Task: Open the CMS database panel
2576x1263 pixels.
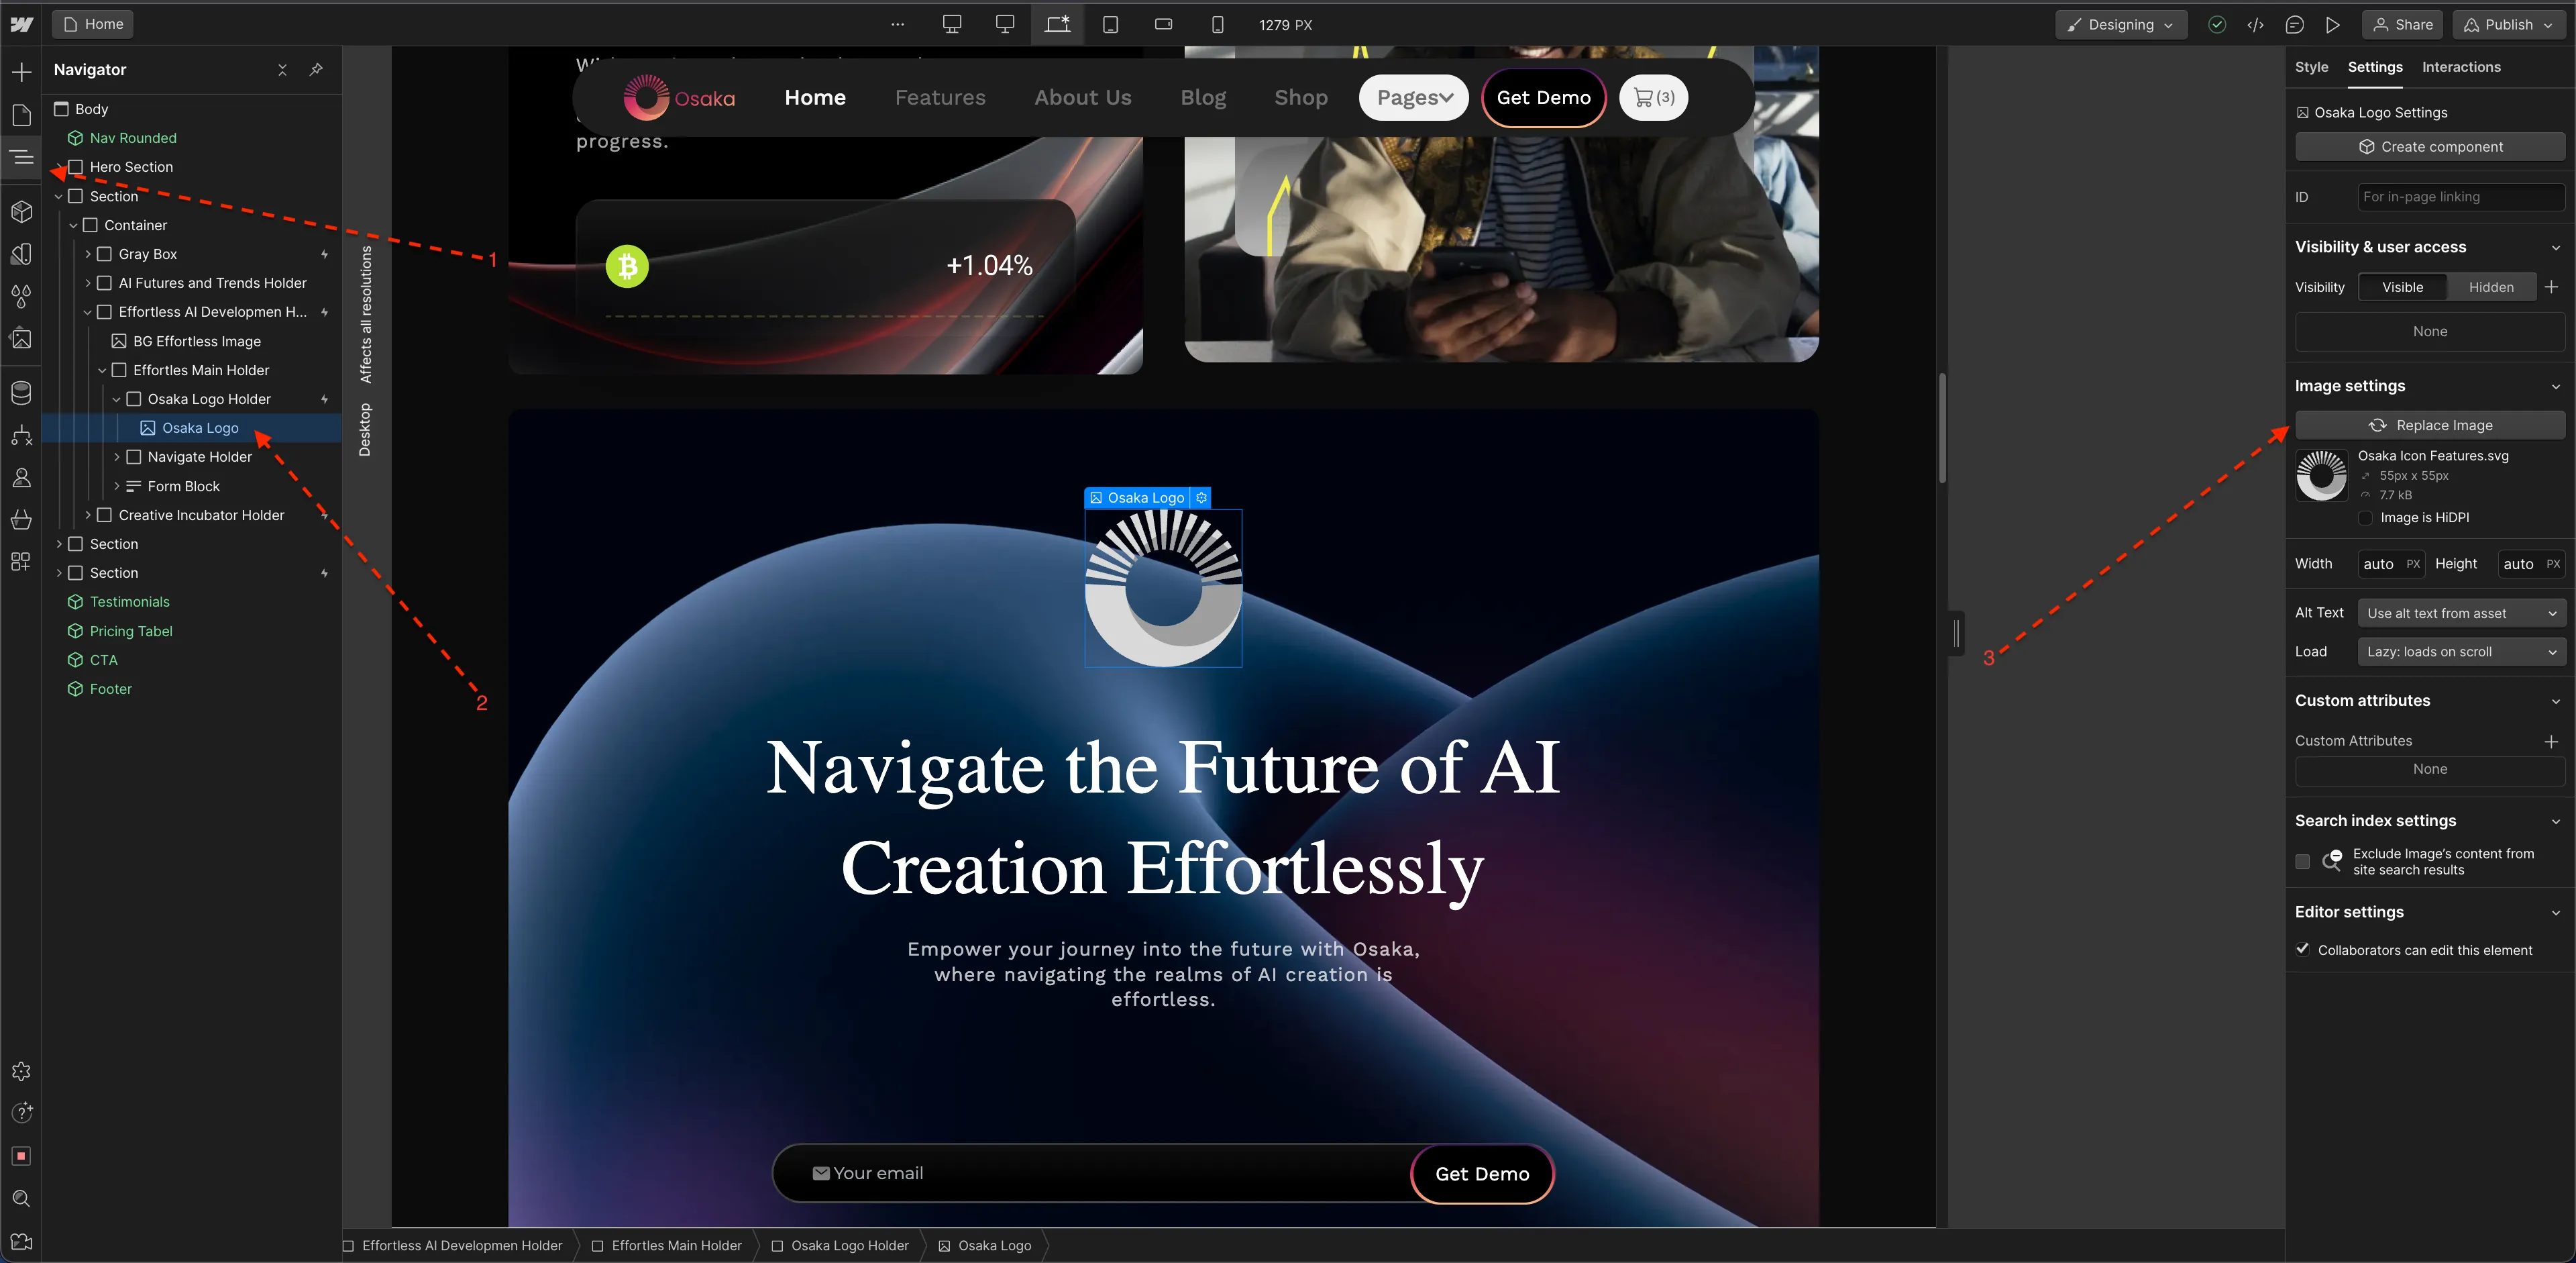Action: [x=21, y=392]
